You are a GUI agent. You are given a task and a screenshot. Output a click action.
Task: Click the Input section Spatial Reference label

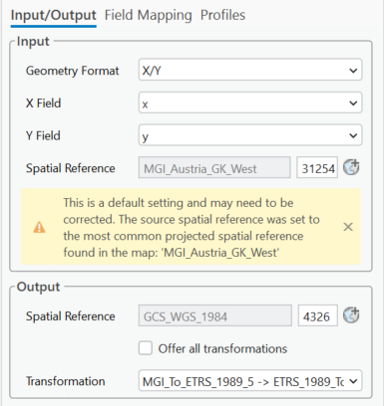coord(71,168)
